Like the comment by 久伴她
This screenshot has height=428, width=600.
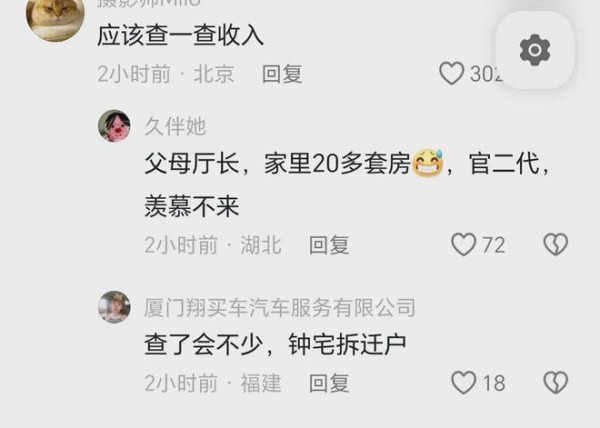[463, 244]
